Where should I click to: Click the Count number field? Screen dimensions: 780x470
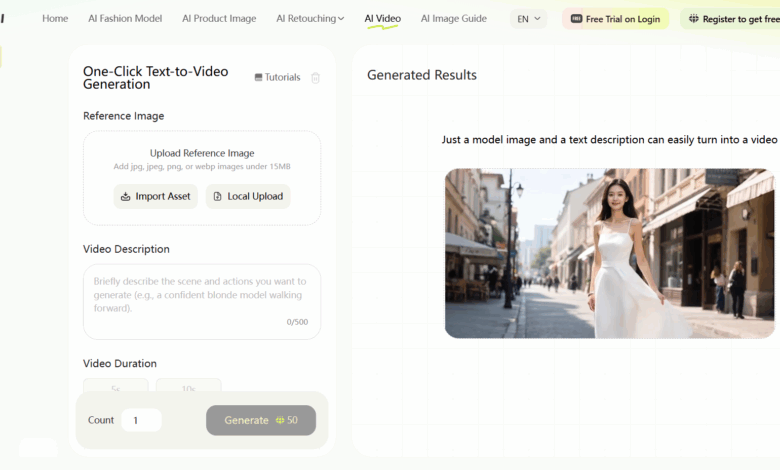[x=141, y=420]
